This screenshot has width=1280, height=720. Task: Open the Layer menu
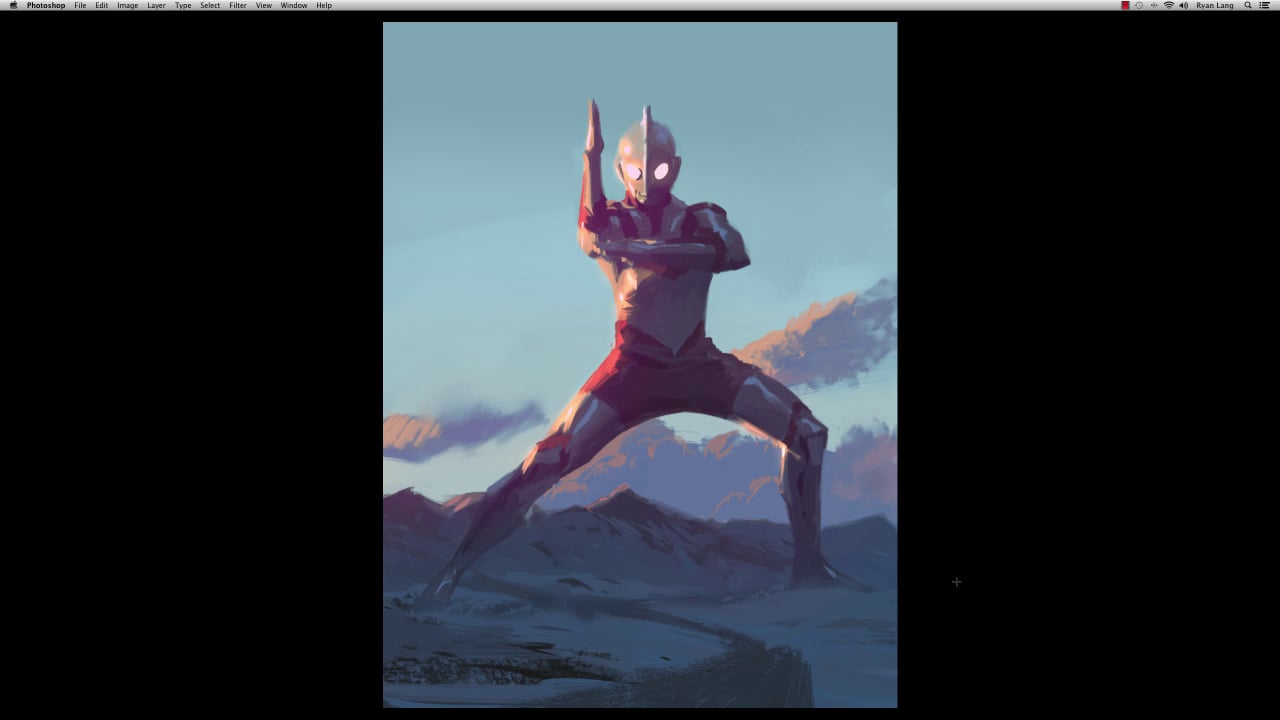(x=157, y=5)
